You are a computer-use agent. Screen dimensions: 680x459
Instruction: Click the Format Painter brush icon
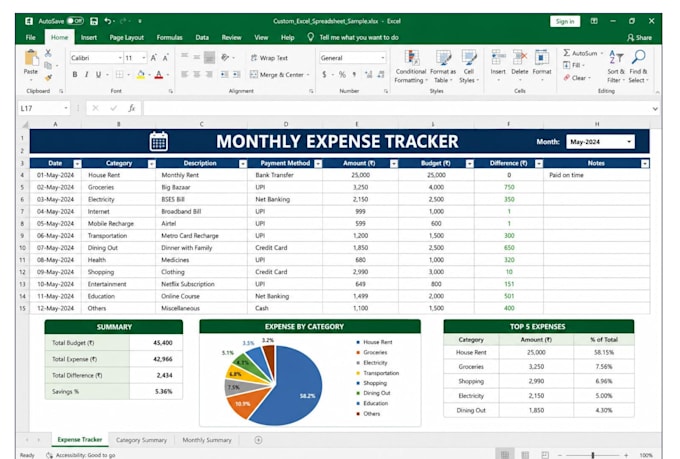pyautogui.click(x=48, y=78)
